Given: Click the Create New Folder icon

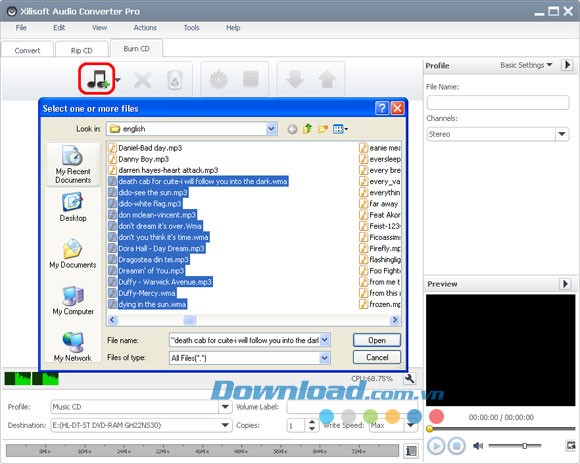Looking at the screenshot, I should click(x=323, y=129).
